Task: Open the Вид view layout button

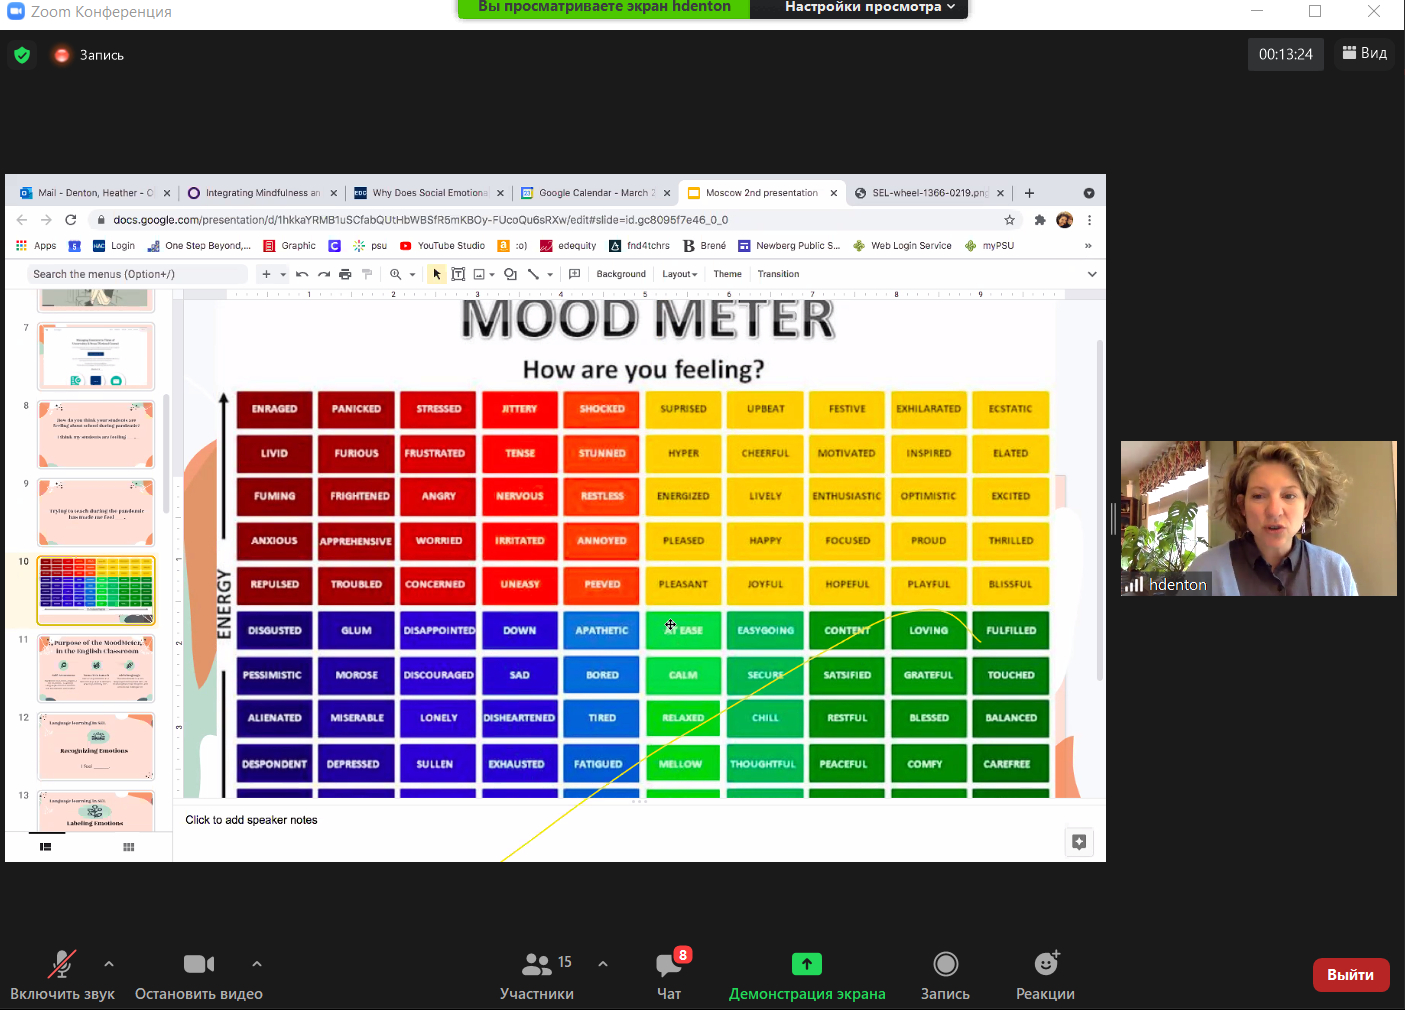Action: (1364, 54)
